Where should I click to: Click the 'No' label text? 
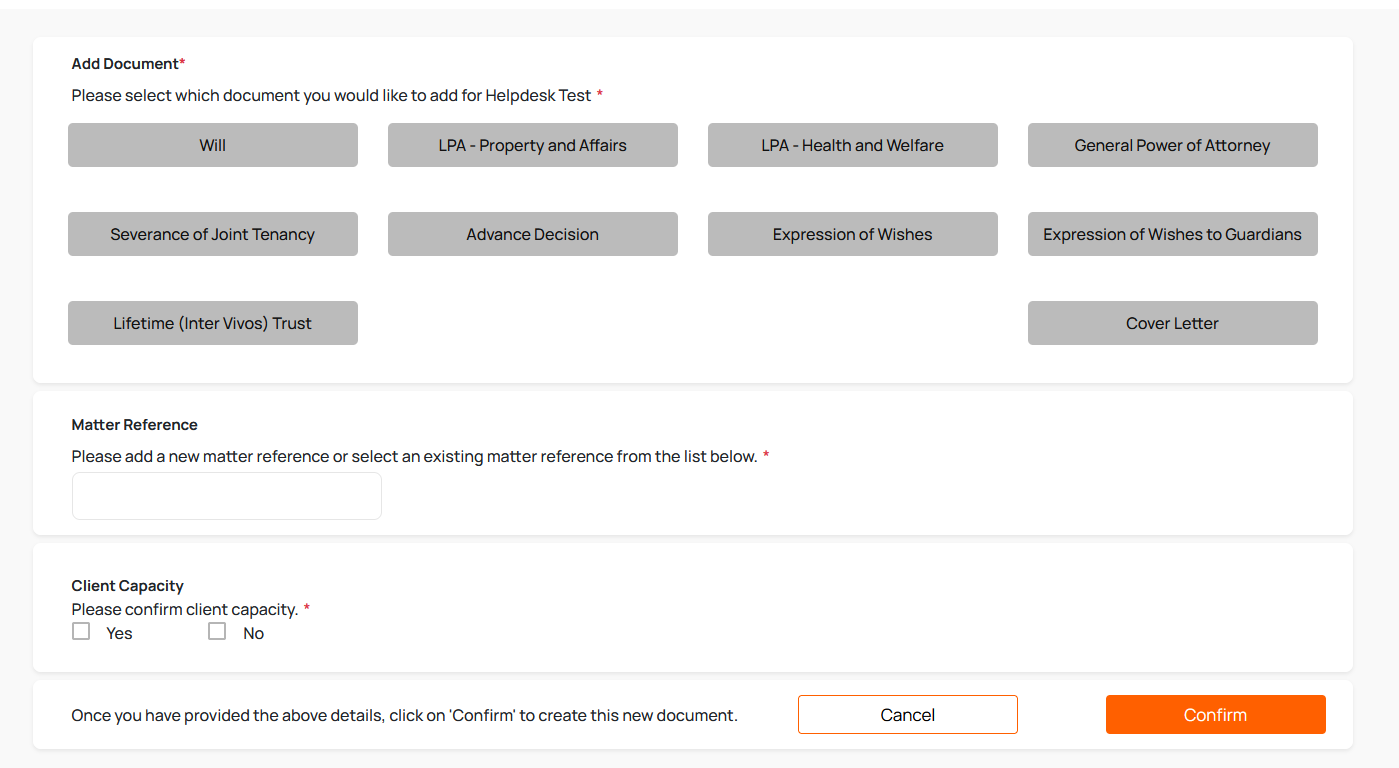pyautogui.click(x=254, y=633)
